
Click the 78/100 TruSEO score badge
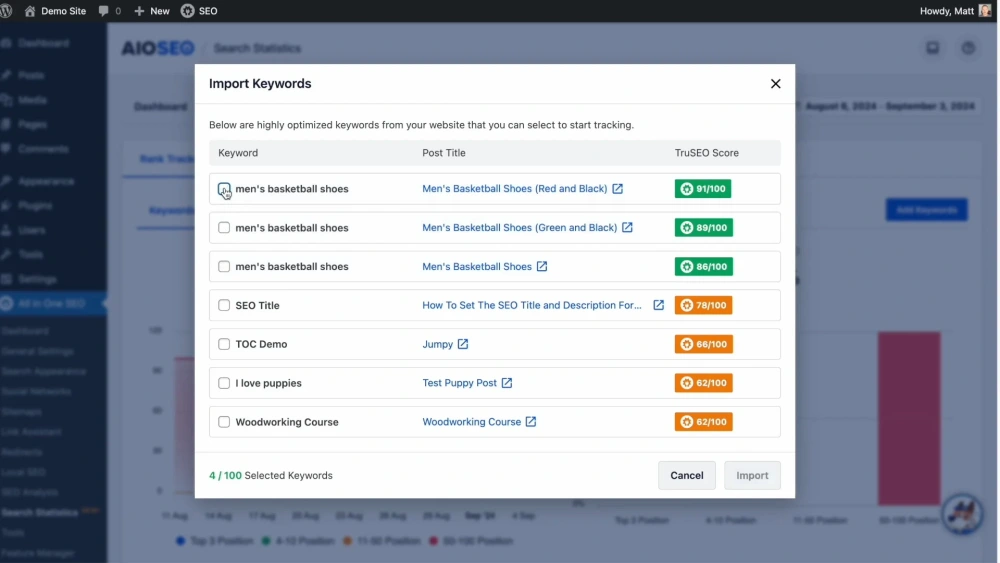click(703, 305)
